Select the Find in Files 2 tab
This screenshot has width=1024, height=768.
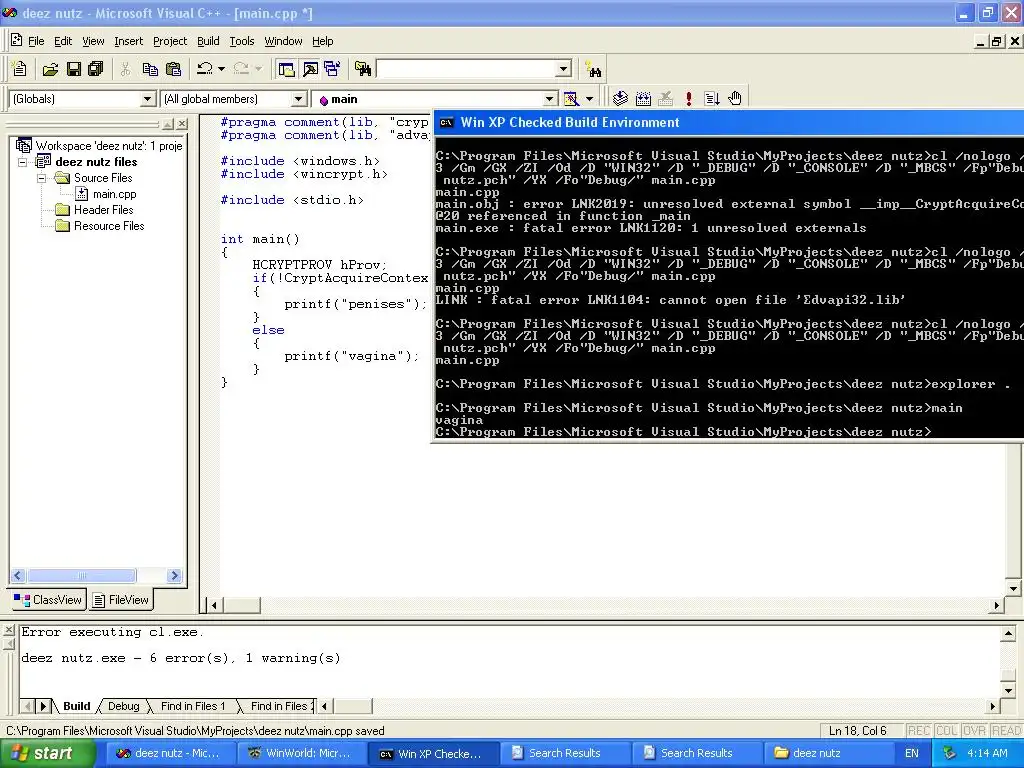279,706
